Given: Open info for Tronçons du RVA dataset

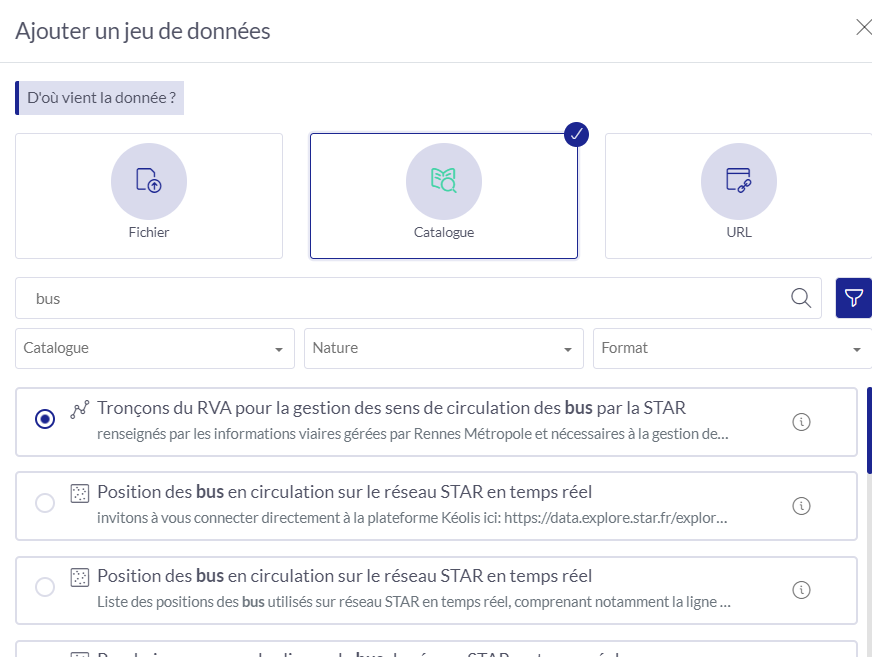Looking at the screenshot, I should click(x=801, y=422).
